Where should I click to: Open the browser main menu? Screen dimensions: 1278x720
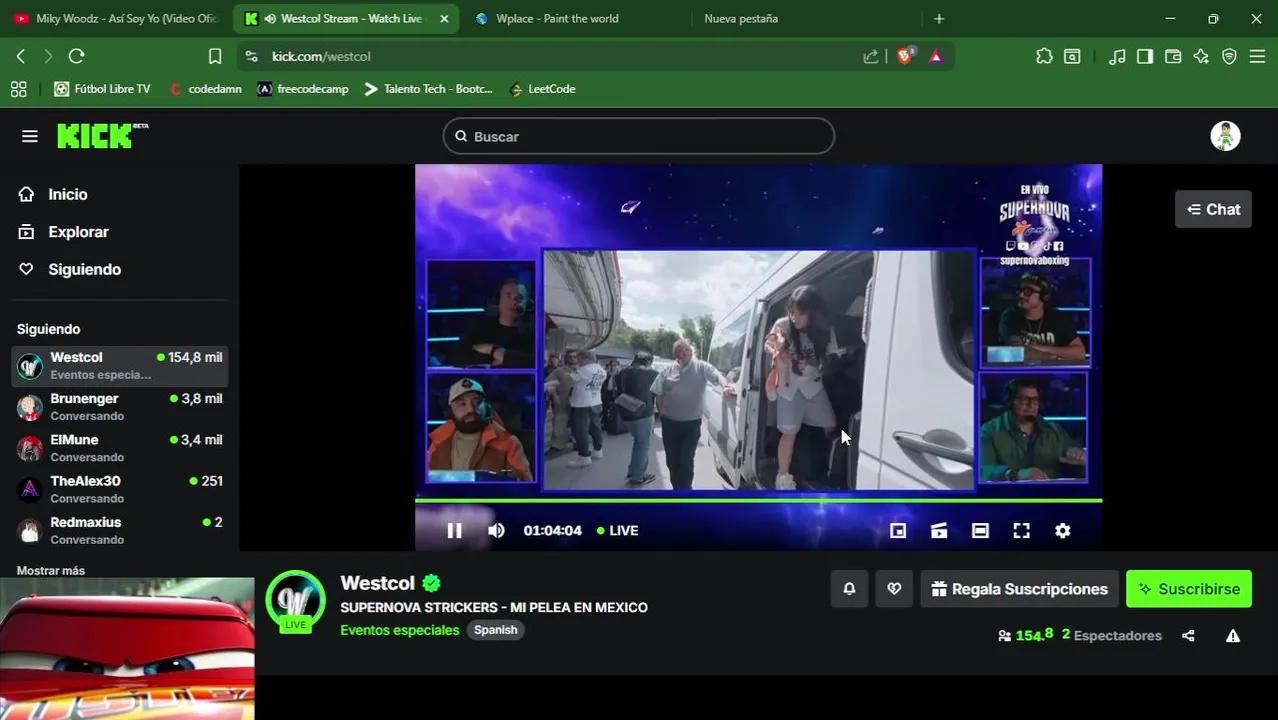(x=1257, y=57)
